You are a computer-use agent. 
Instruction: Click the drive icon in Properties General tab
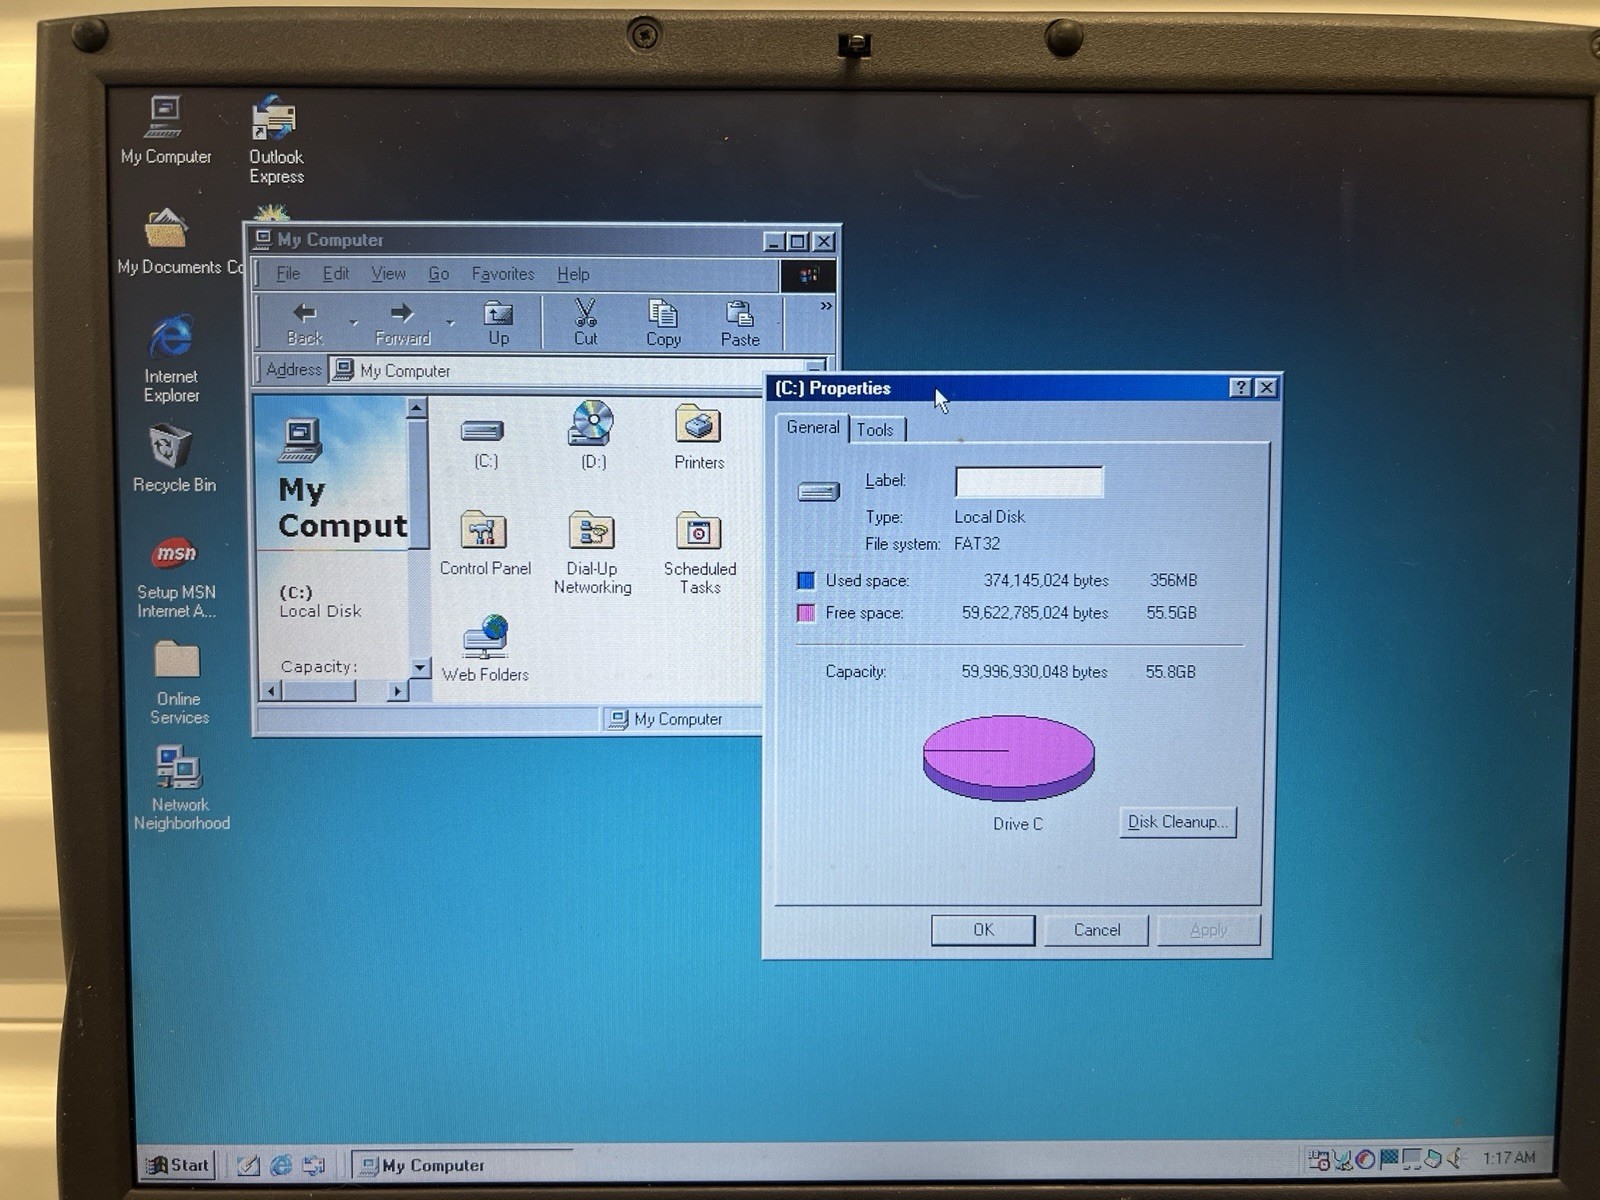click(818, 492)
